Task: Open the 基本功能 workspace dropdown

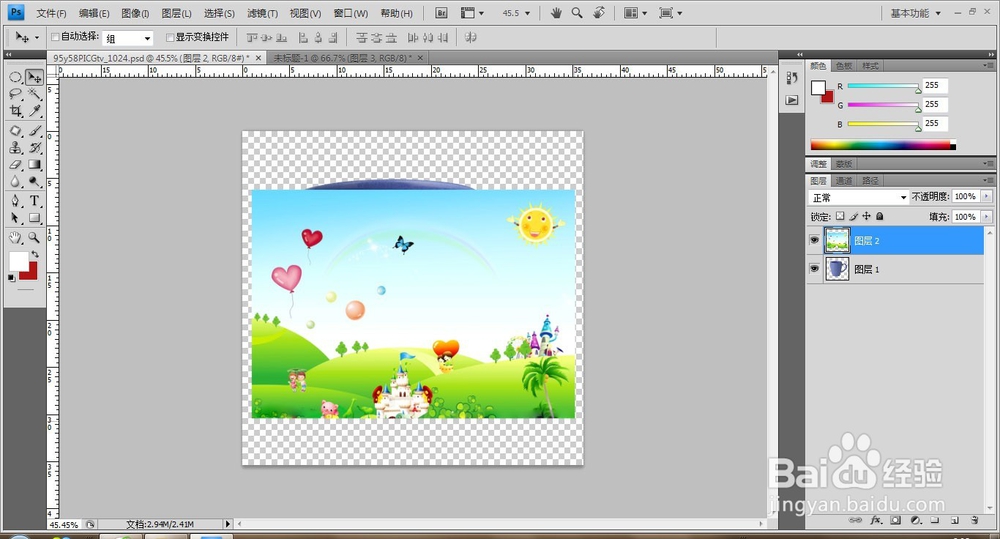Action: [x=915, y=13]
